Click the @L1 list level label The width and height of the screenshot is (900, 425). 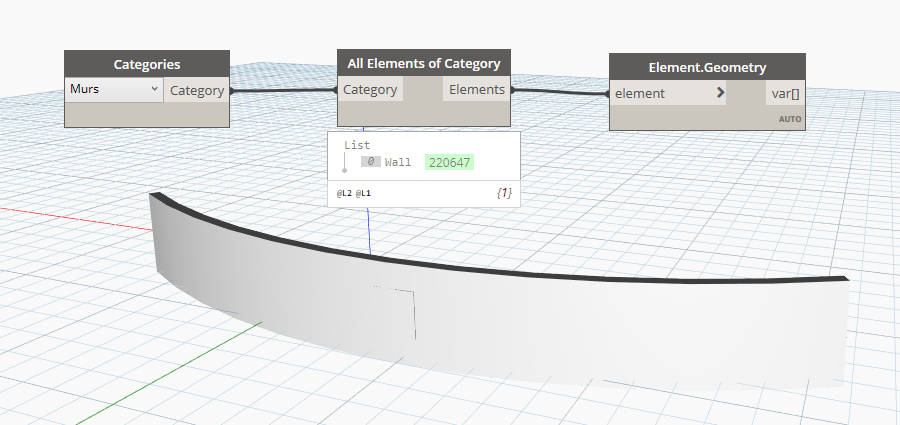363,194
